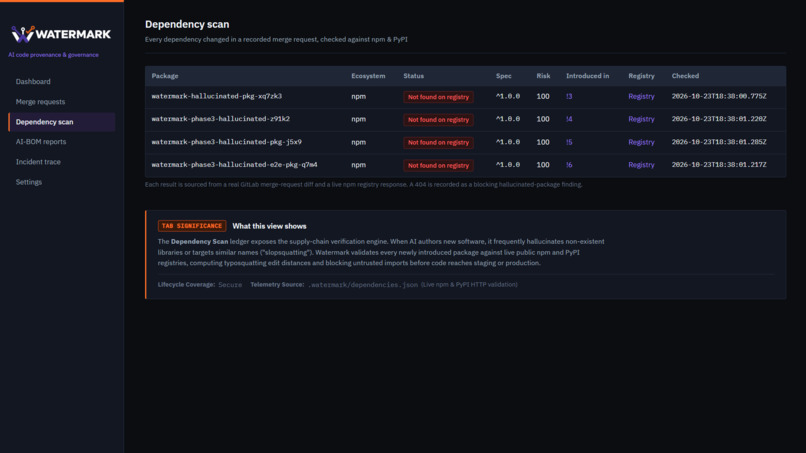The image size is (806, 453).
Task: Click Not found badge for q7m4 row
Action: (x=438, y=165)
